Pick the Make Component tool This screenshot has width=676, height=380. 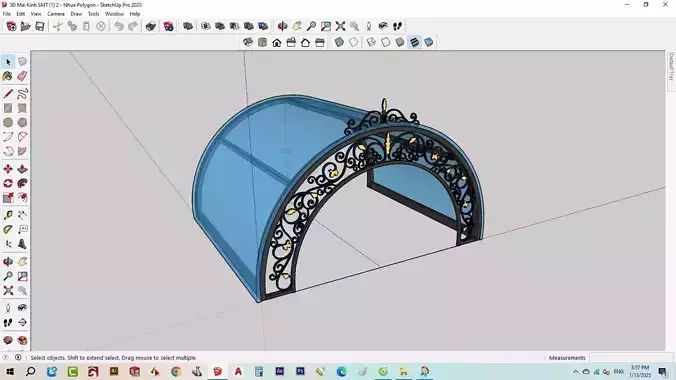tap(22, 62)
